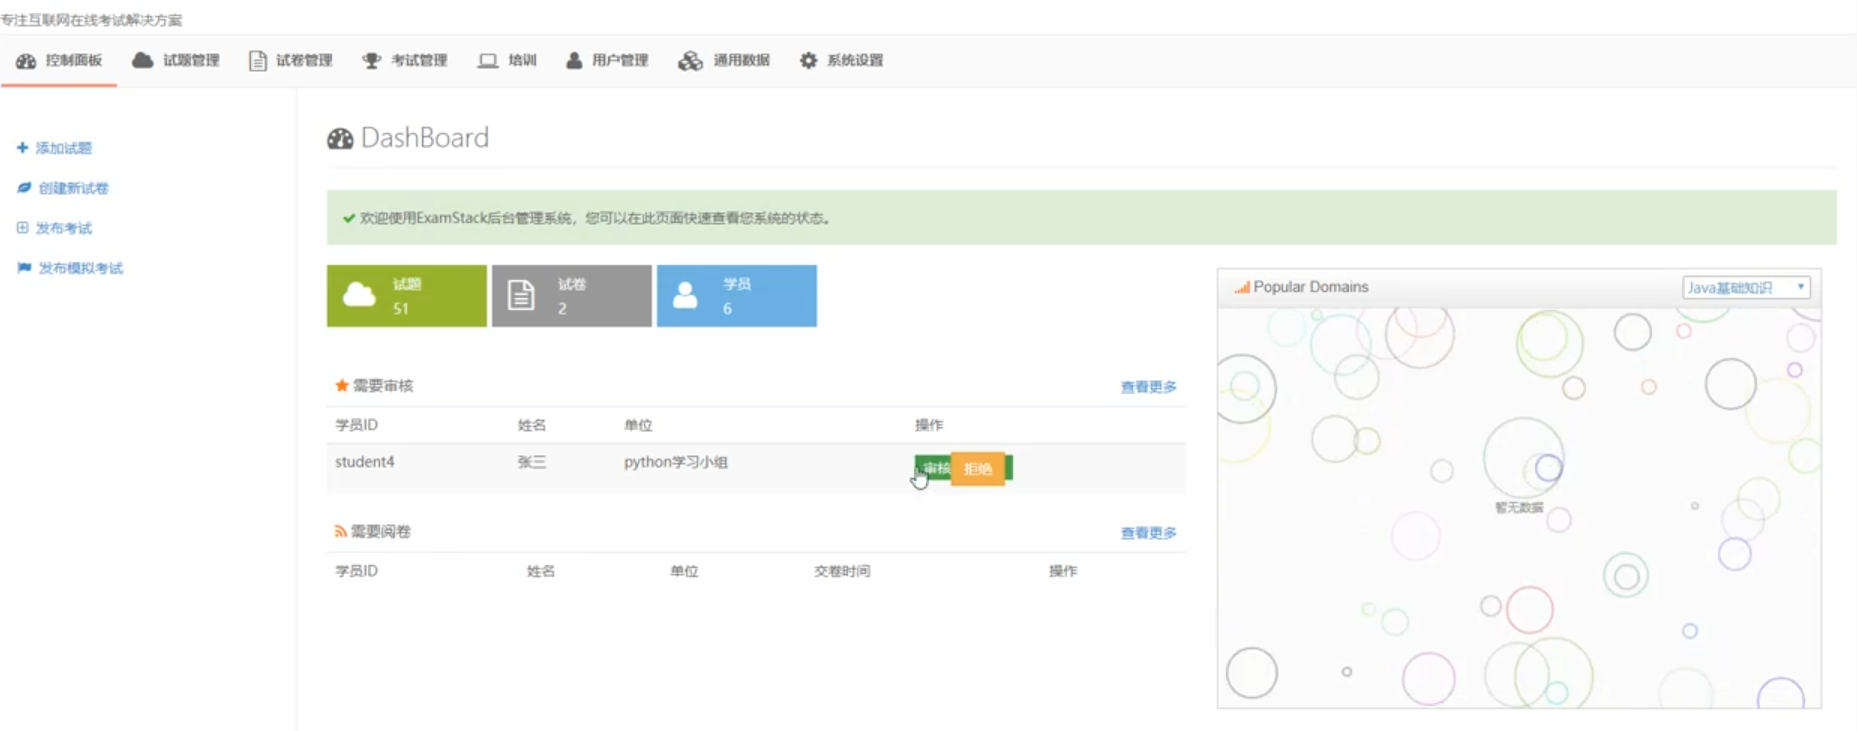Click 查看更多 in 需要阅卷 section
This screenshot has width=1857, height=731.
(1148, 533)
